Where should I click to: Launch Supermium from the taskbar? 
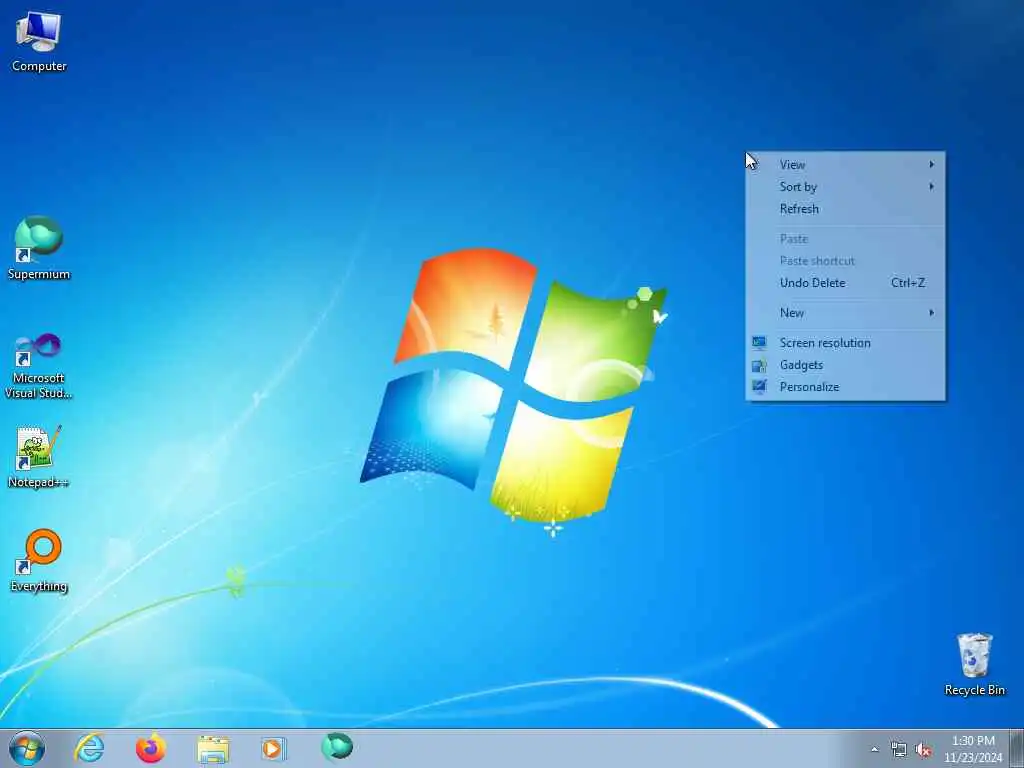[337, 748]
